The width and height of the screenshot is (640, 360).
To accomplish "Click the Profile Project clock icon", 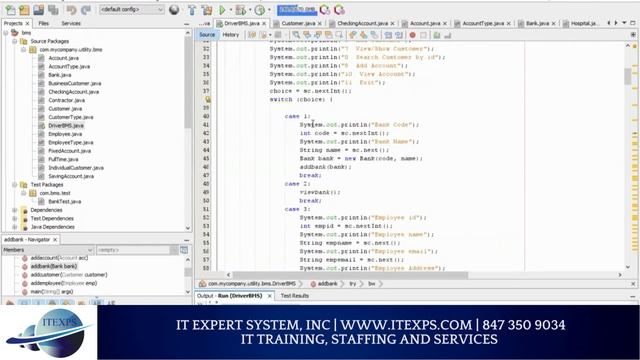I will (260, 9).
